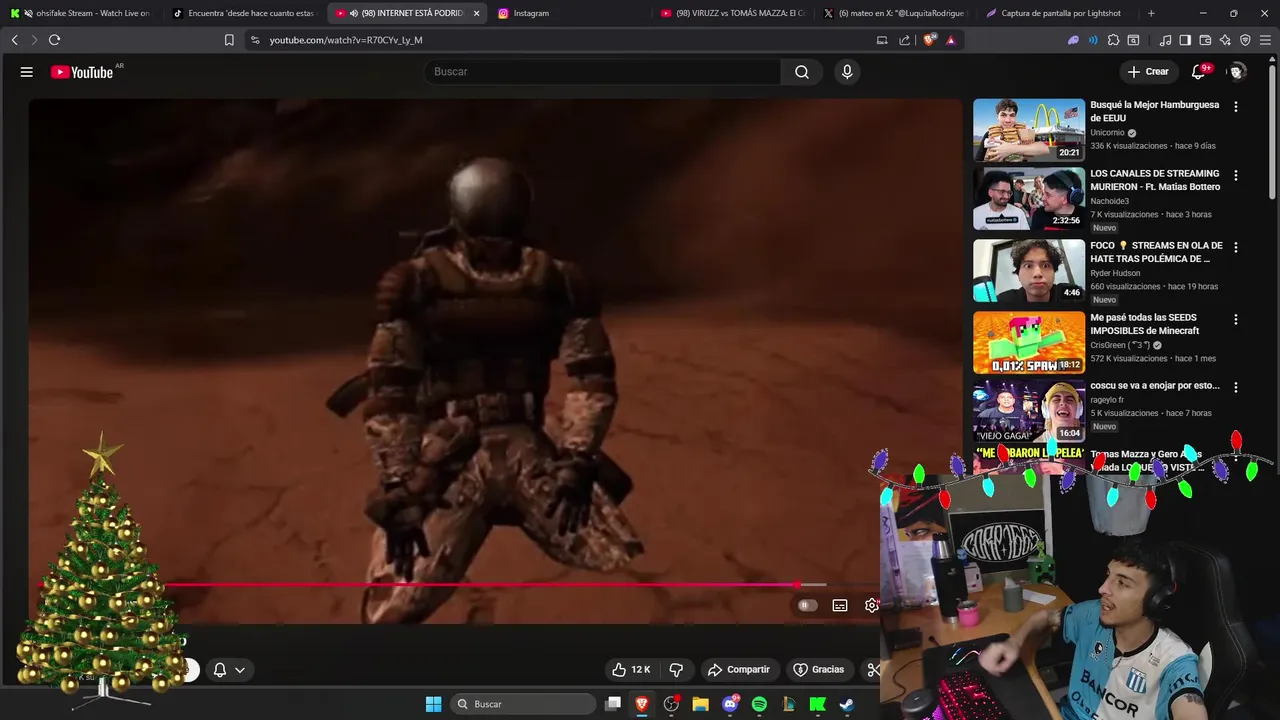Open the scissors clip button

(x=872, y=670)
